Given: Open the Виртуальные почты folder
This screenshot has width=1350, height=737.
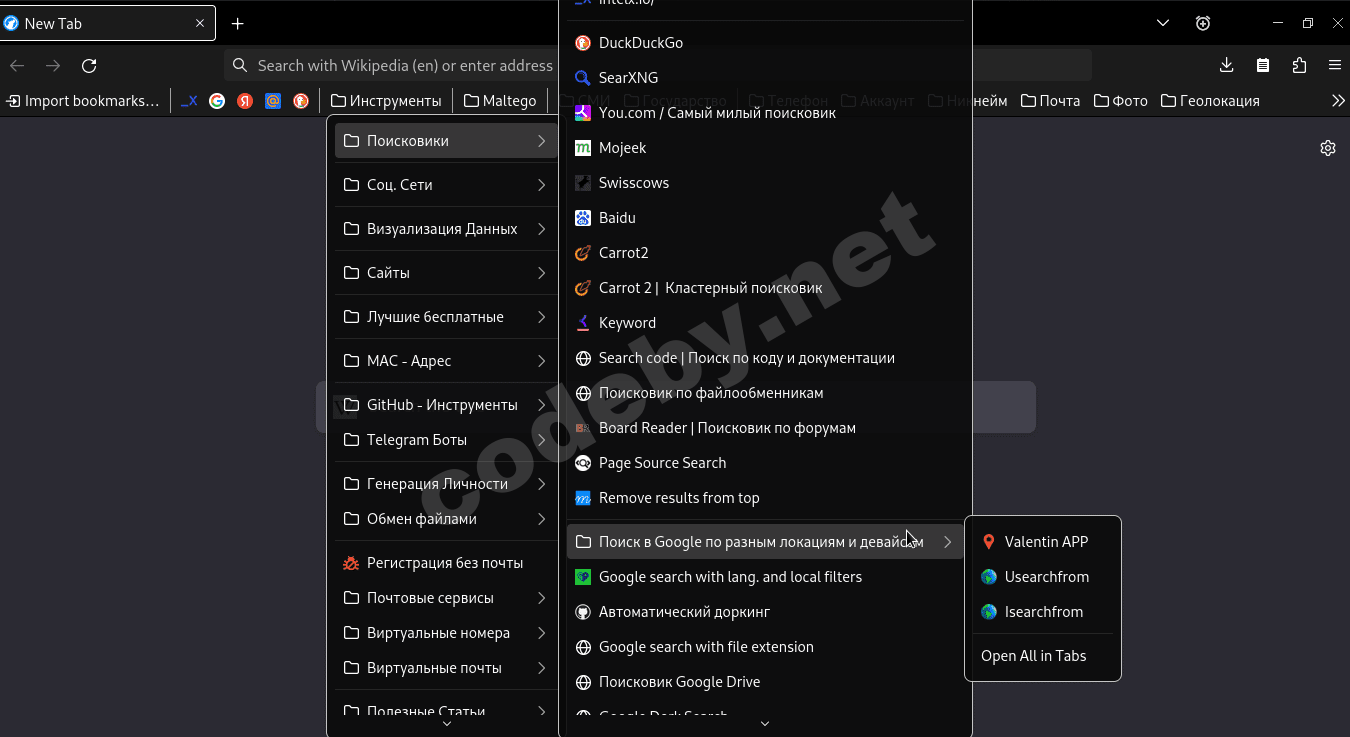Looking at the screenshot, I should click(x=445, y=668).
